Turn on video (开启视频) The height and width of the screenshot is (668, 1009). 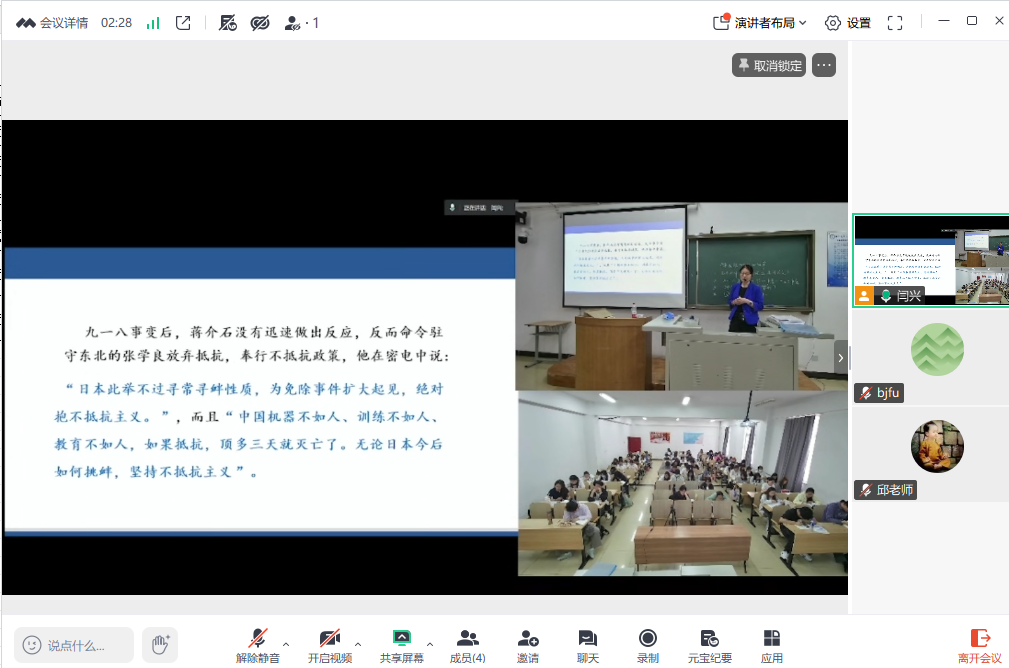pyautogui.click(x=329, y=645)
